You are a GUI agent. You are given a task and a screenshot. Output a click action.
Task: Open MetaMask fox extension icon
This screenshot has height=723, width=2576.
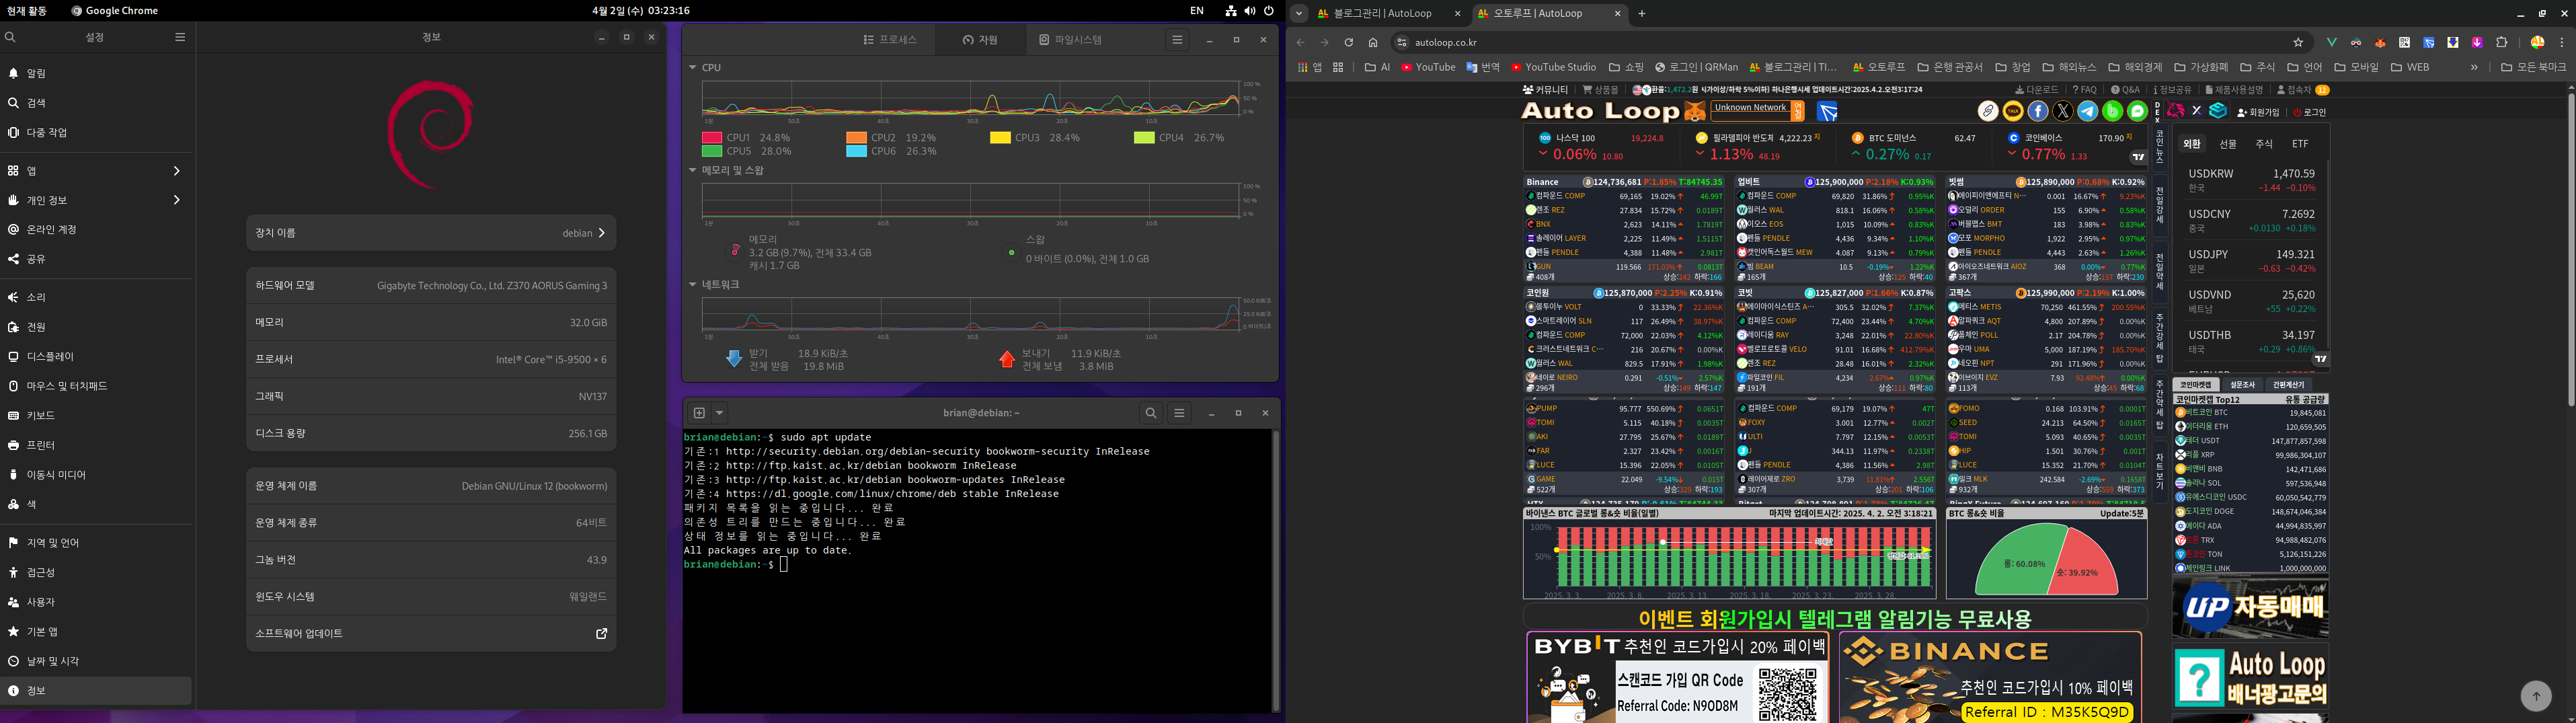[x=2381, y=42]
